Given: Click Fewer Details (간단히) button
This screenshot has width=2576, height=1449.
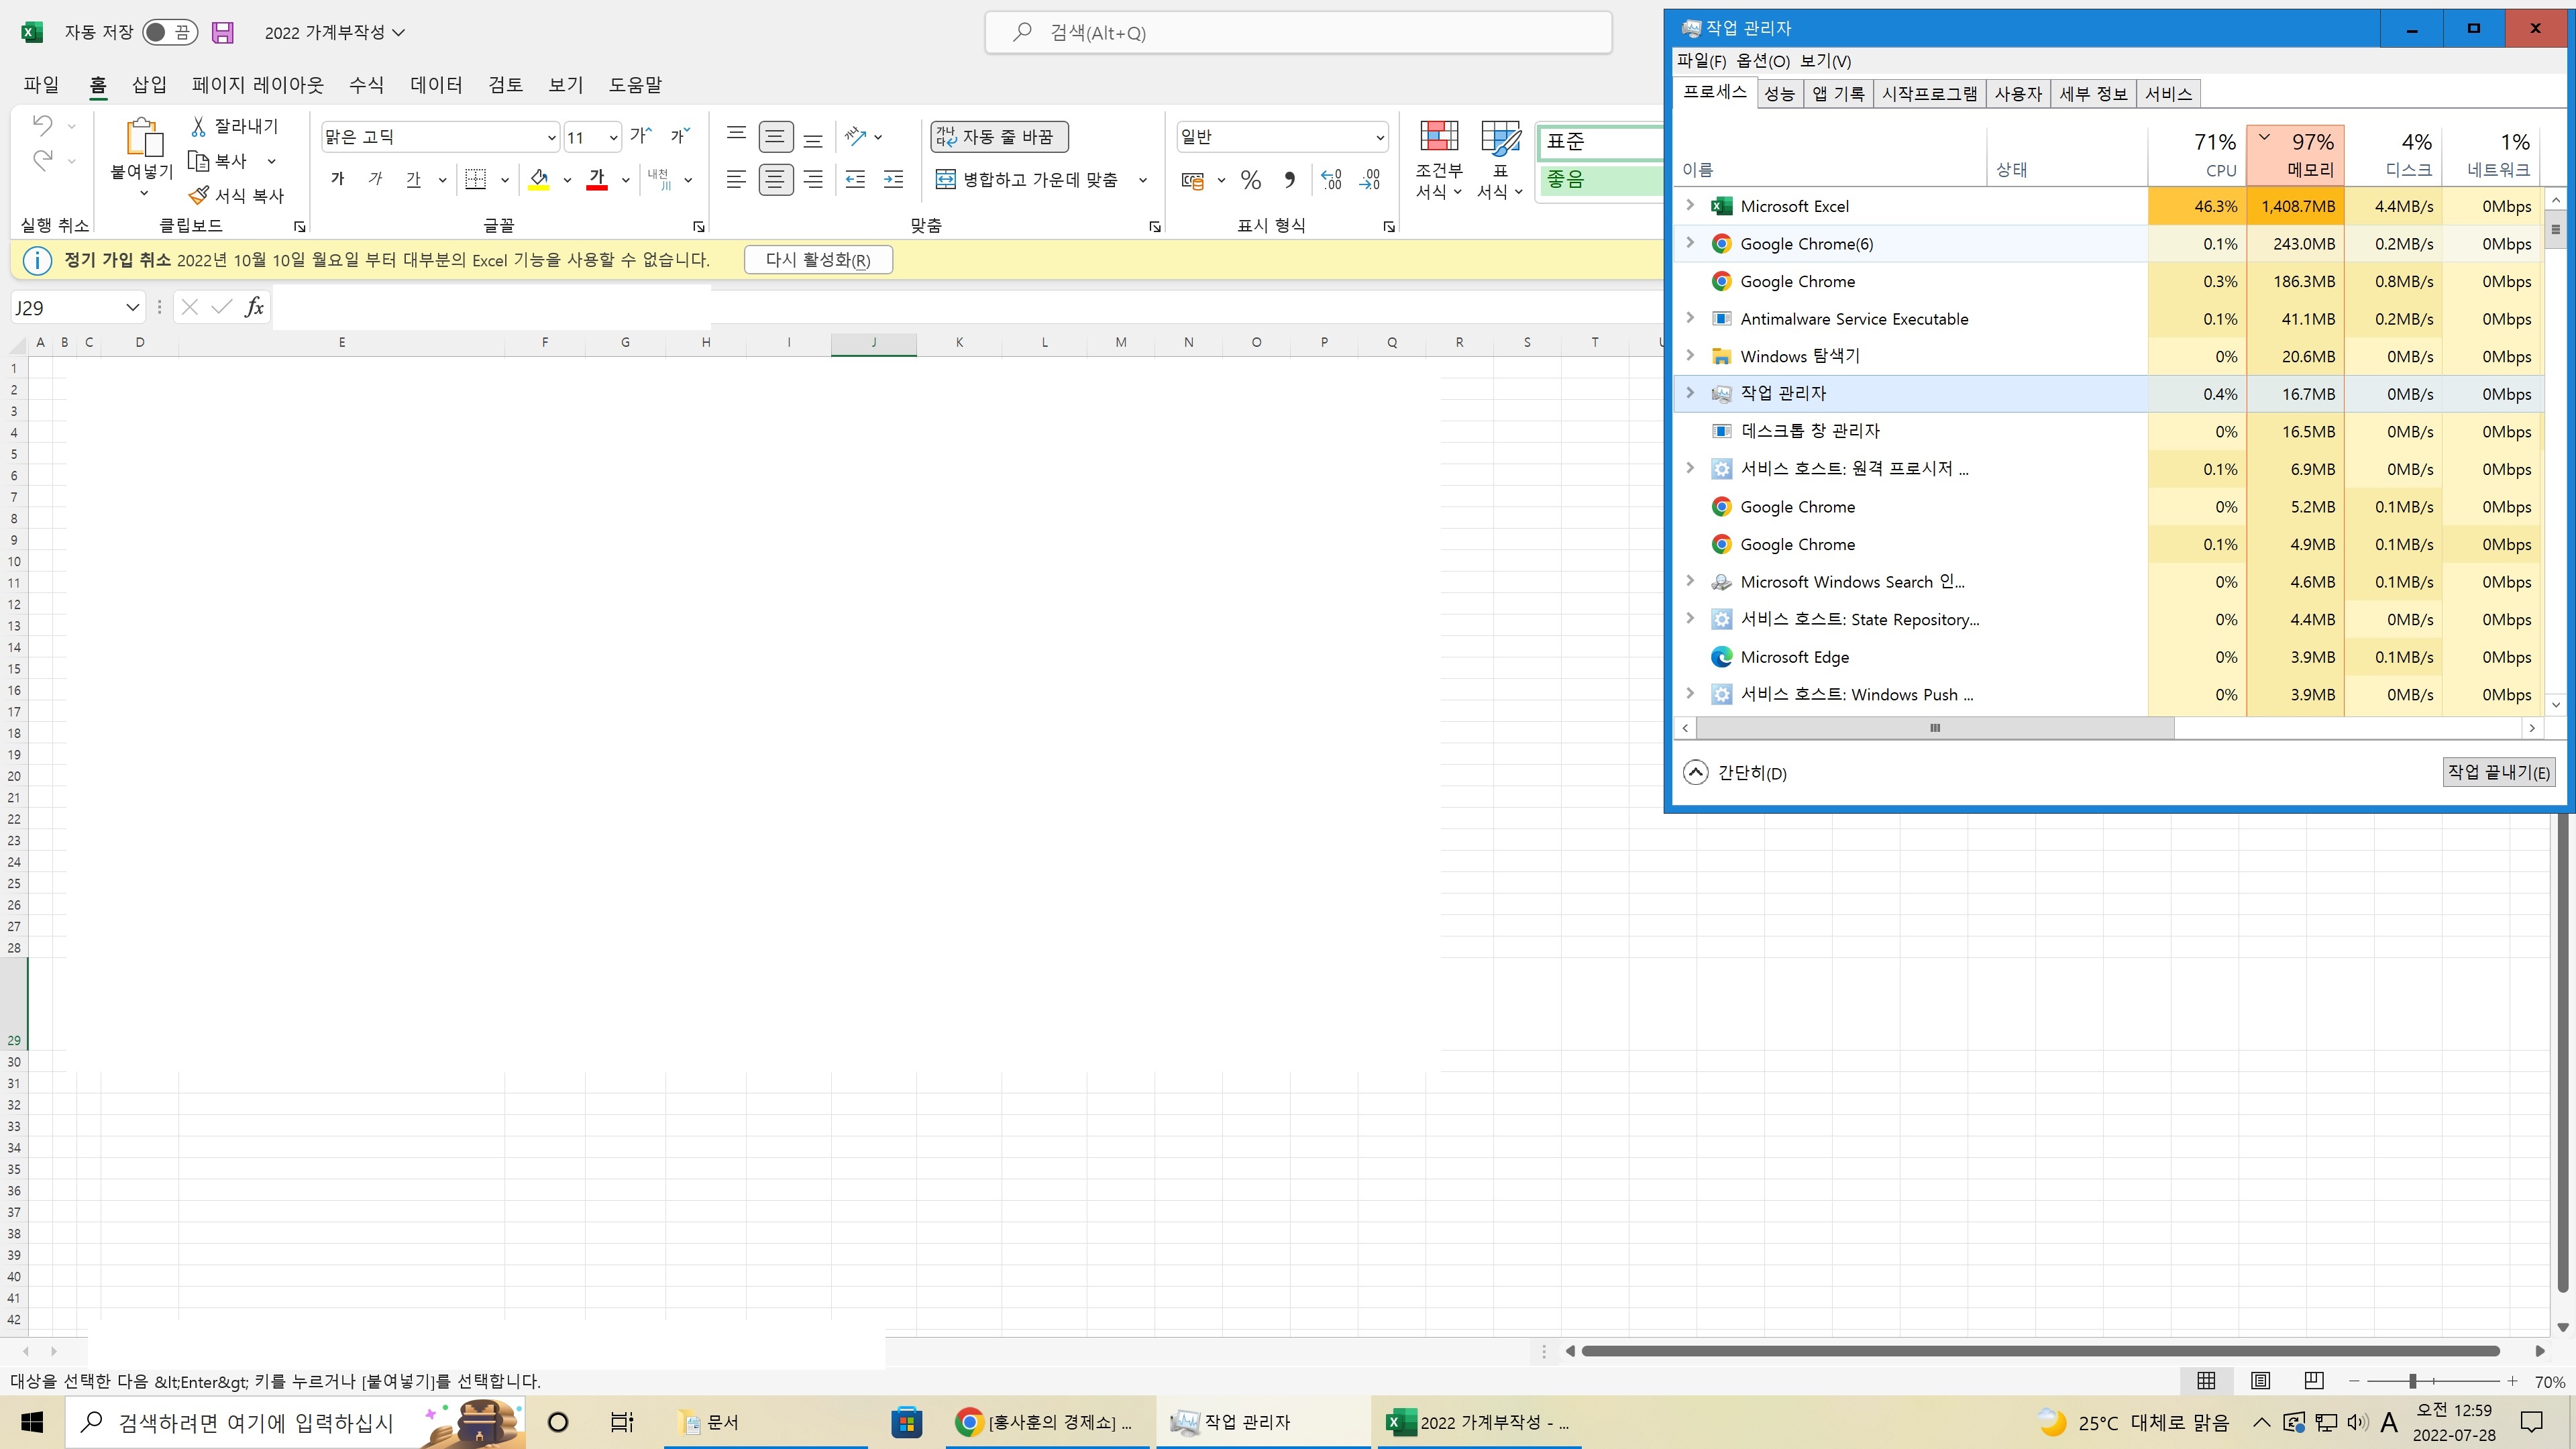Looking at the screenshot, I should pyautogui.click(x=1735, y=772).
